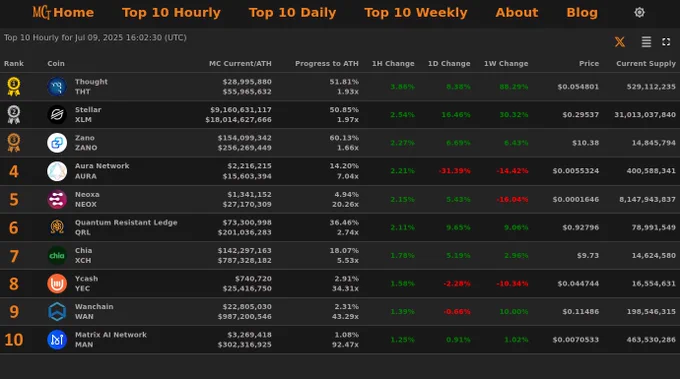Click the gold rank 1 medal
This screenshot has width=680, height=379.
14,86
